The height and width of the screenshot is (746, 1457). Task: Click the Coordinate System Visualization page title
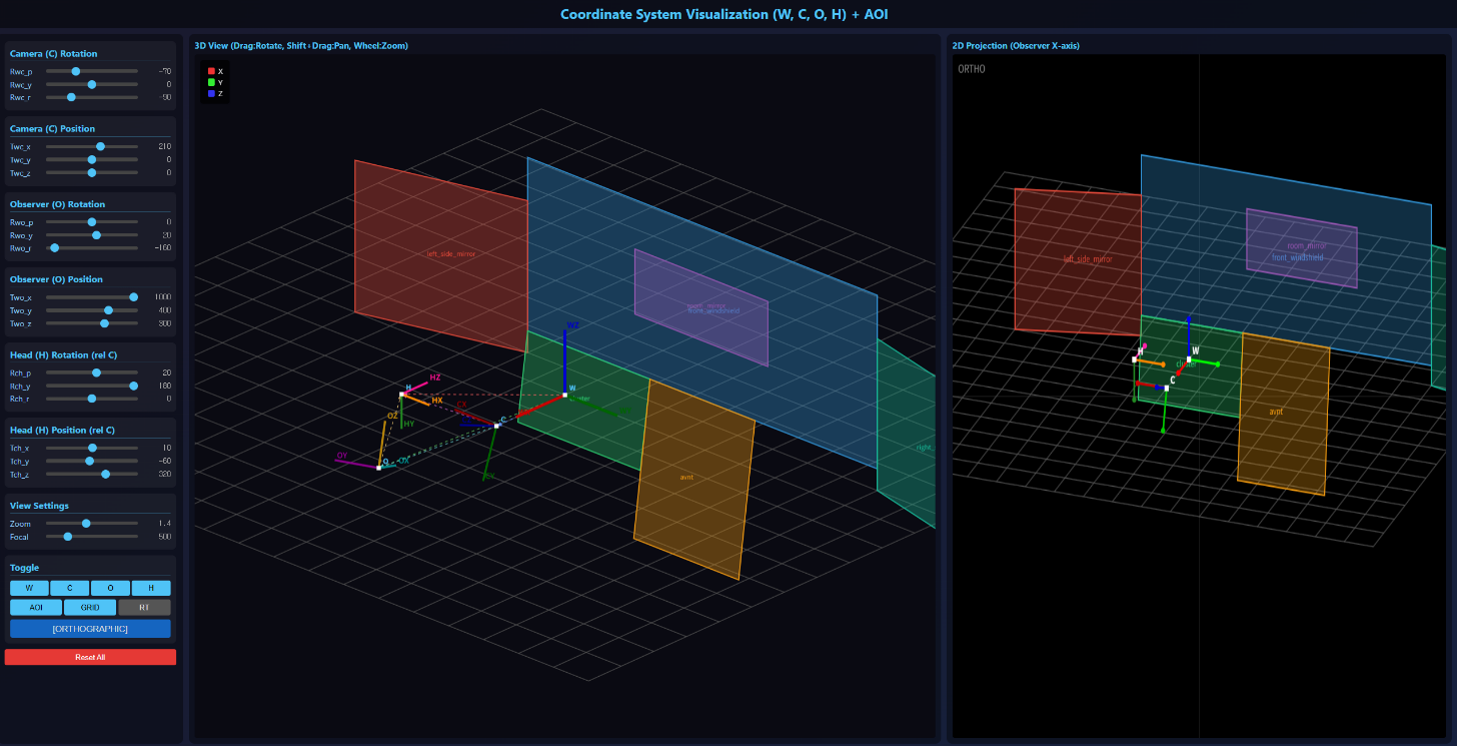[724, 14]
